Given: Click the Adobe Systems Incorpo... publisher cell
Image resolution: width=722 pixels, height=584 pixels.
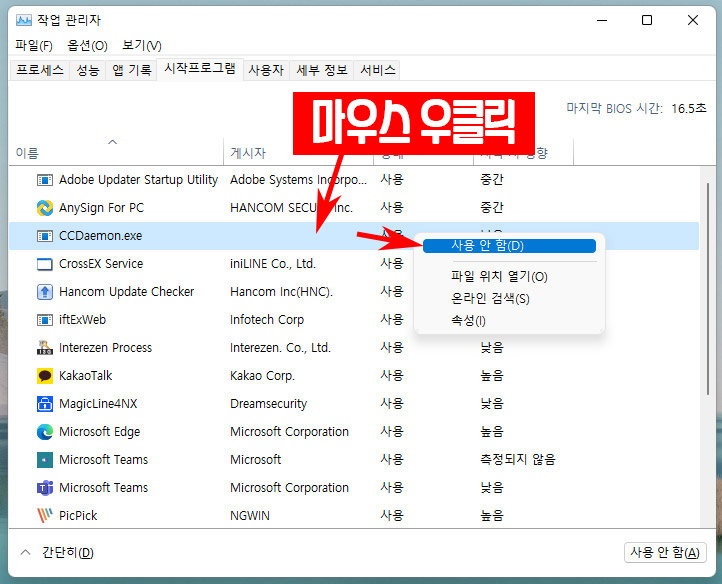Looking at the screenshot, I should click(298, 180).
